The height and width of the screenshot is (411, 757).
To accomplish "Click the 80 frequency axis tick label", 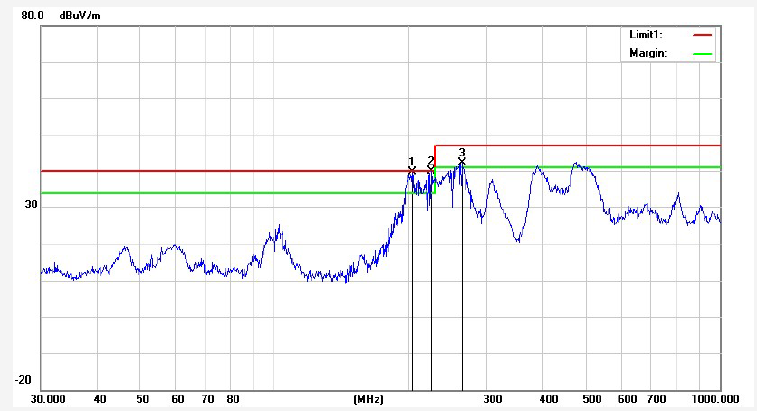I will click(232, 399).
